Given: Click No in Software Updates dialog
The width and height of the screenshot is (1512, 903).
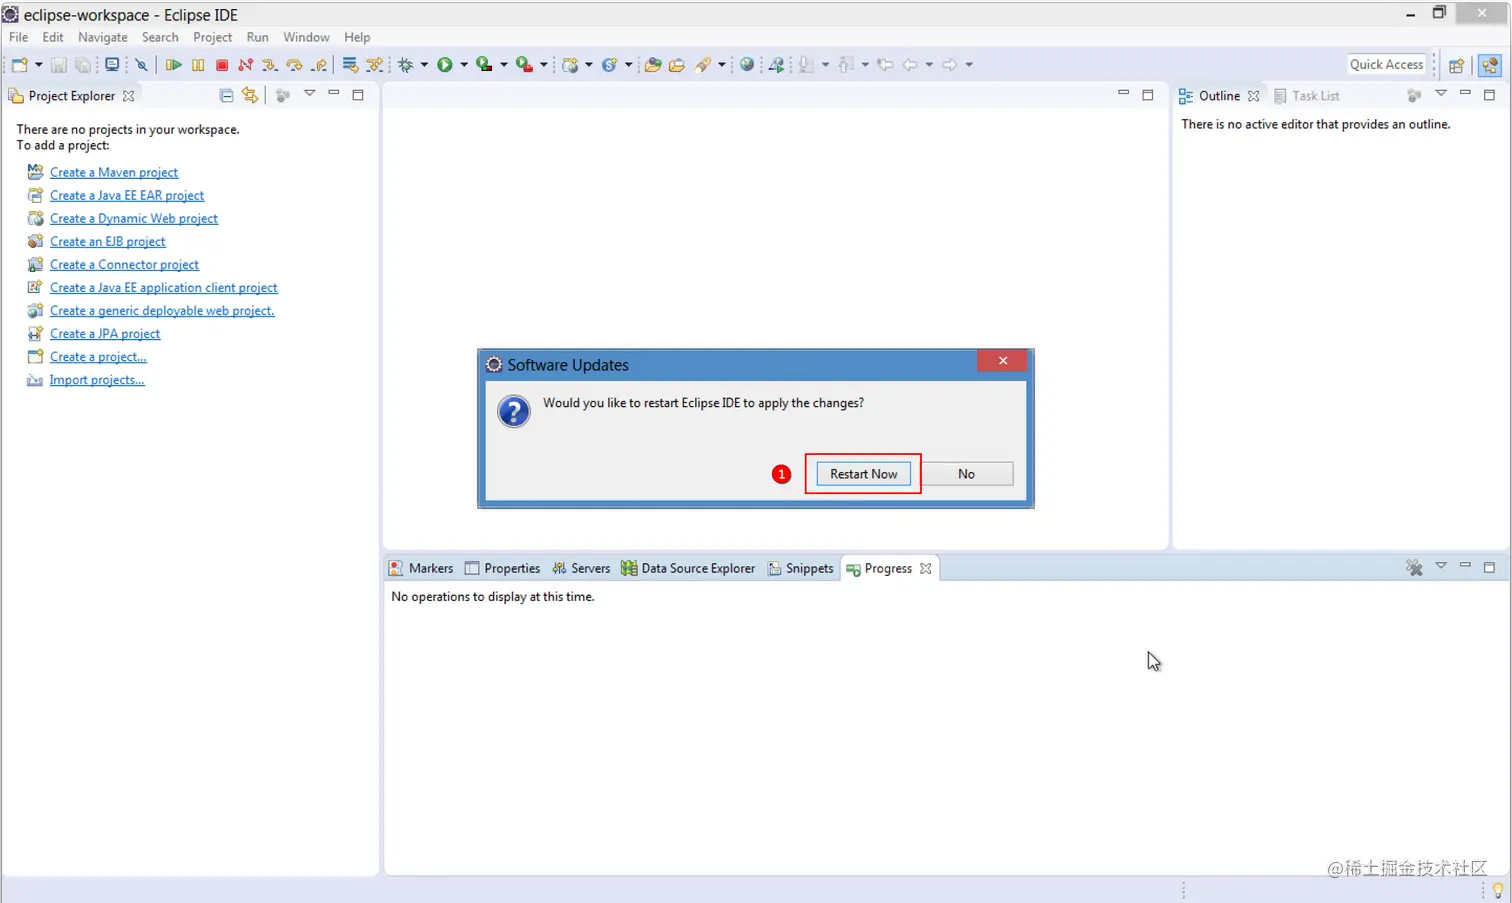Looking at the screenshot, I should (966, 474).
